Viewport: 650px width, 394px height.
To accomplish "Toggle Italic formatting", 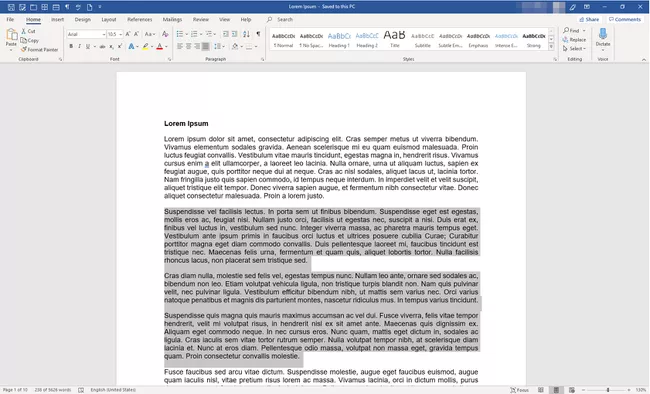I will pyautogui.click(x=79, y=46).
